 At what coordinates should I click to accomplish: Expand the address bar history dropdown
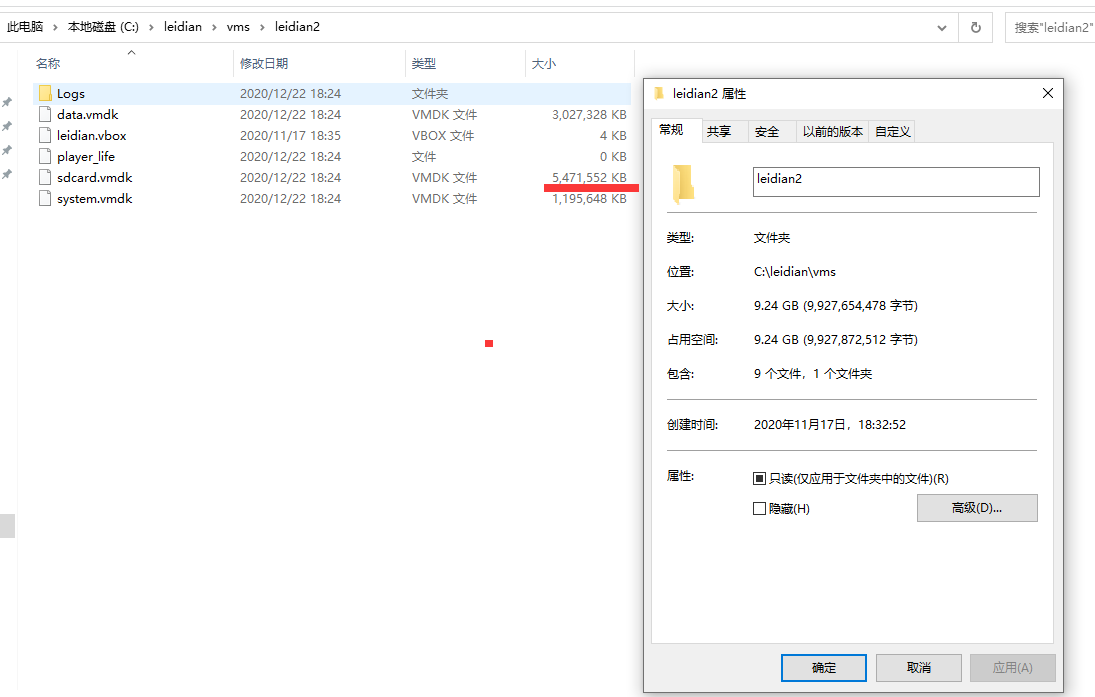[941, 28]
